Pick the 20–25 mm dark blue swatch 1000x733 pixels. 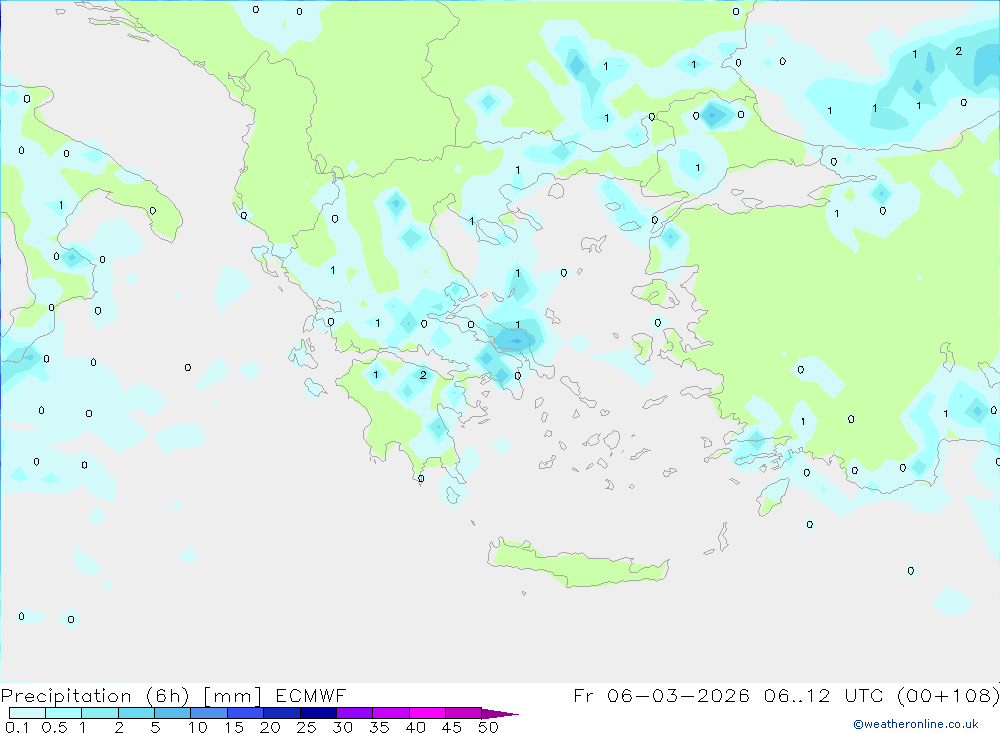(x=282, y=713)
